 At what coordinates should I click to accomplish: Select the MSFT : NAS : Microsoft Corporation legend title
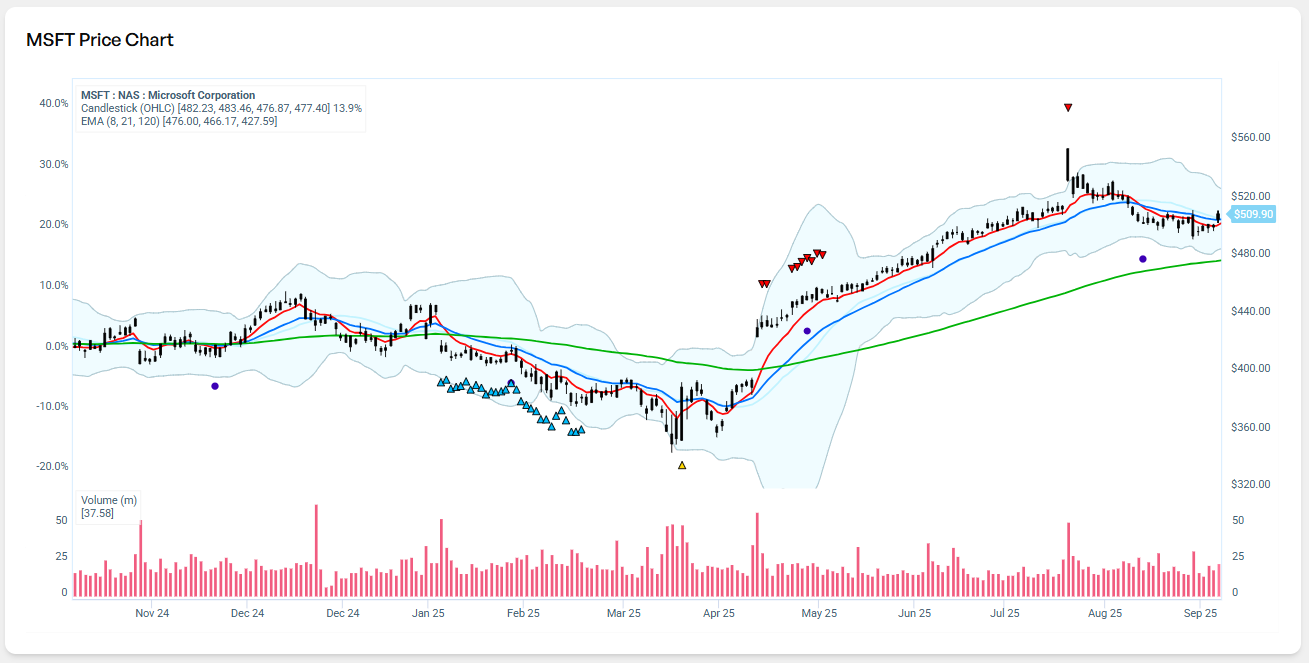click(168, 95)
